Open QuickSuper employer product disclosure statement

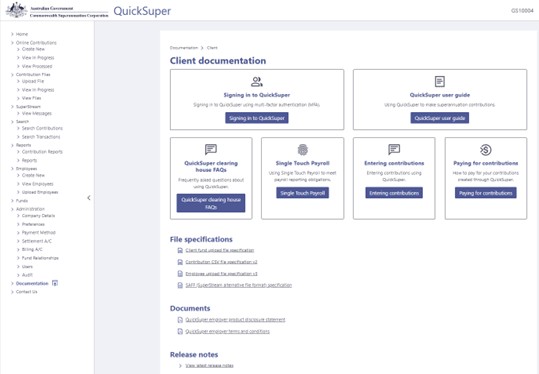tap(235, 320)
